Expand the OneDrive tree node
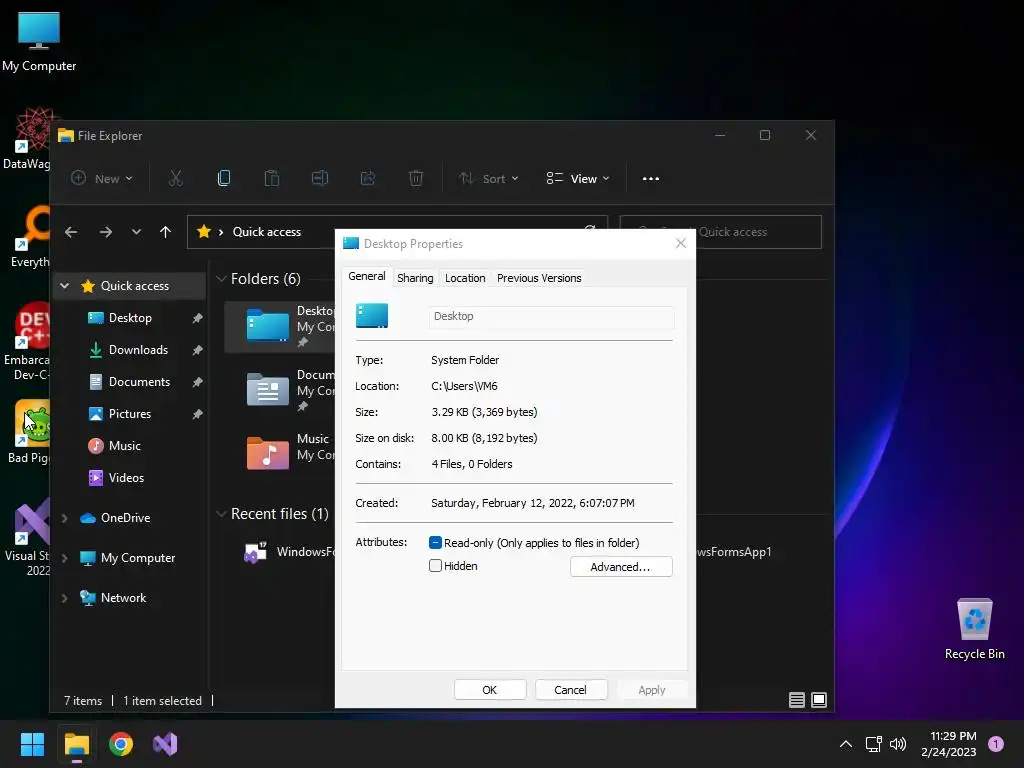 pyautogui.click(x=65, y=518)
